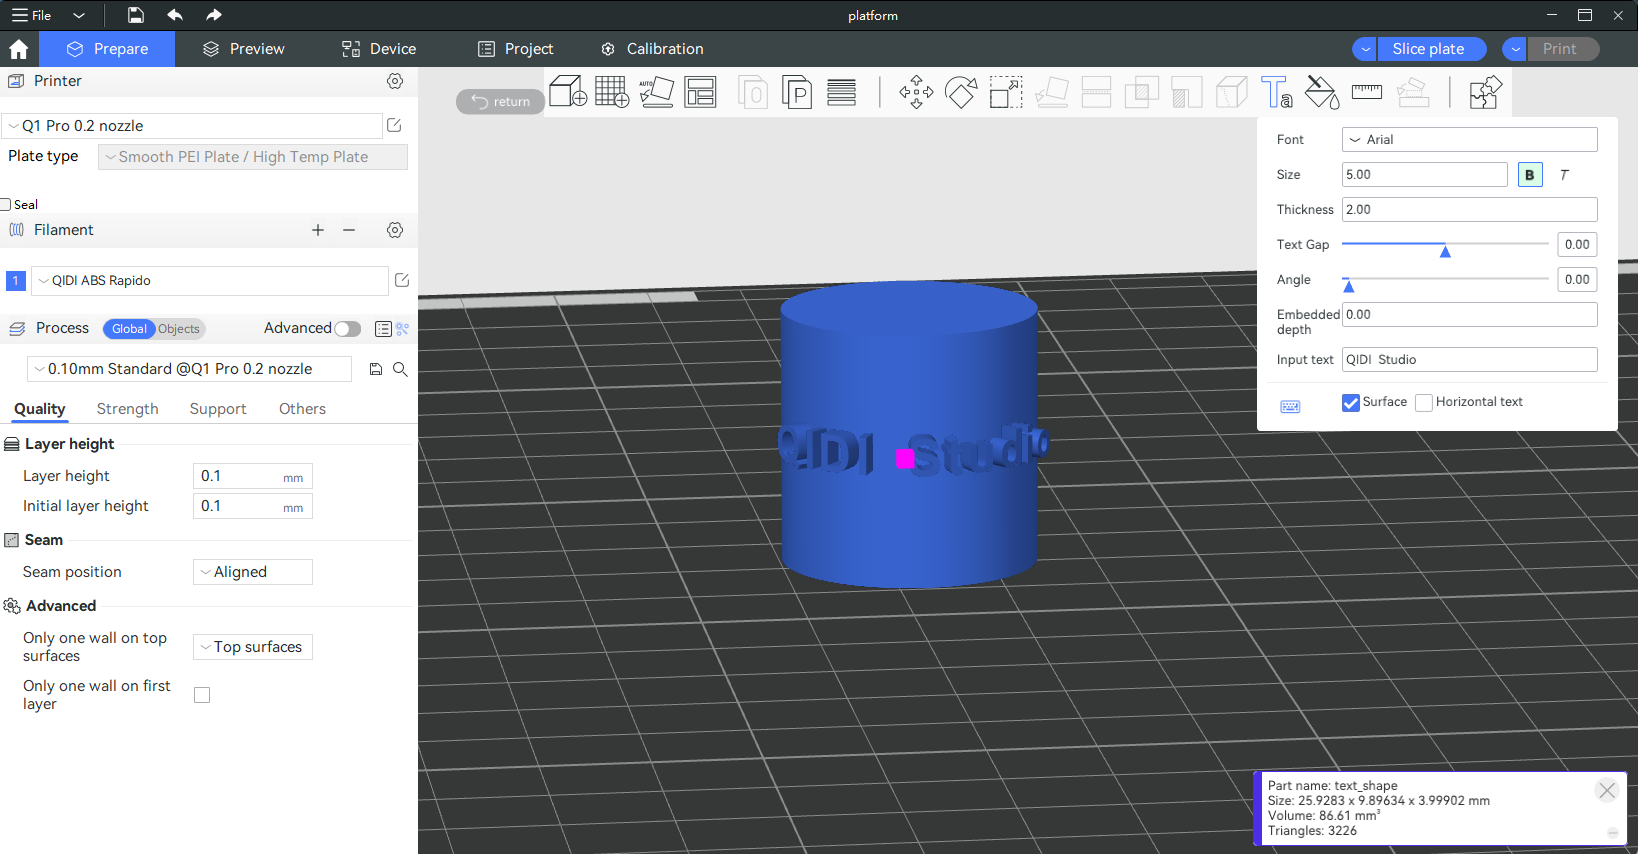Select the Measure ruler tool
This screenshot has width=1638, height=854.
[x=1366, y=92]
